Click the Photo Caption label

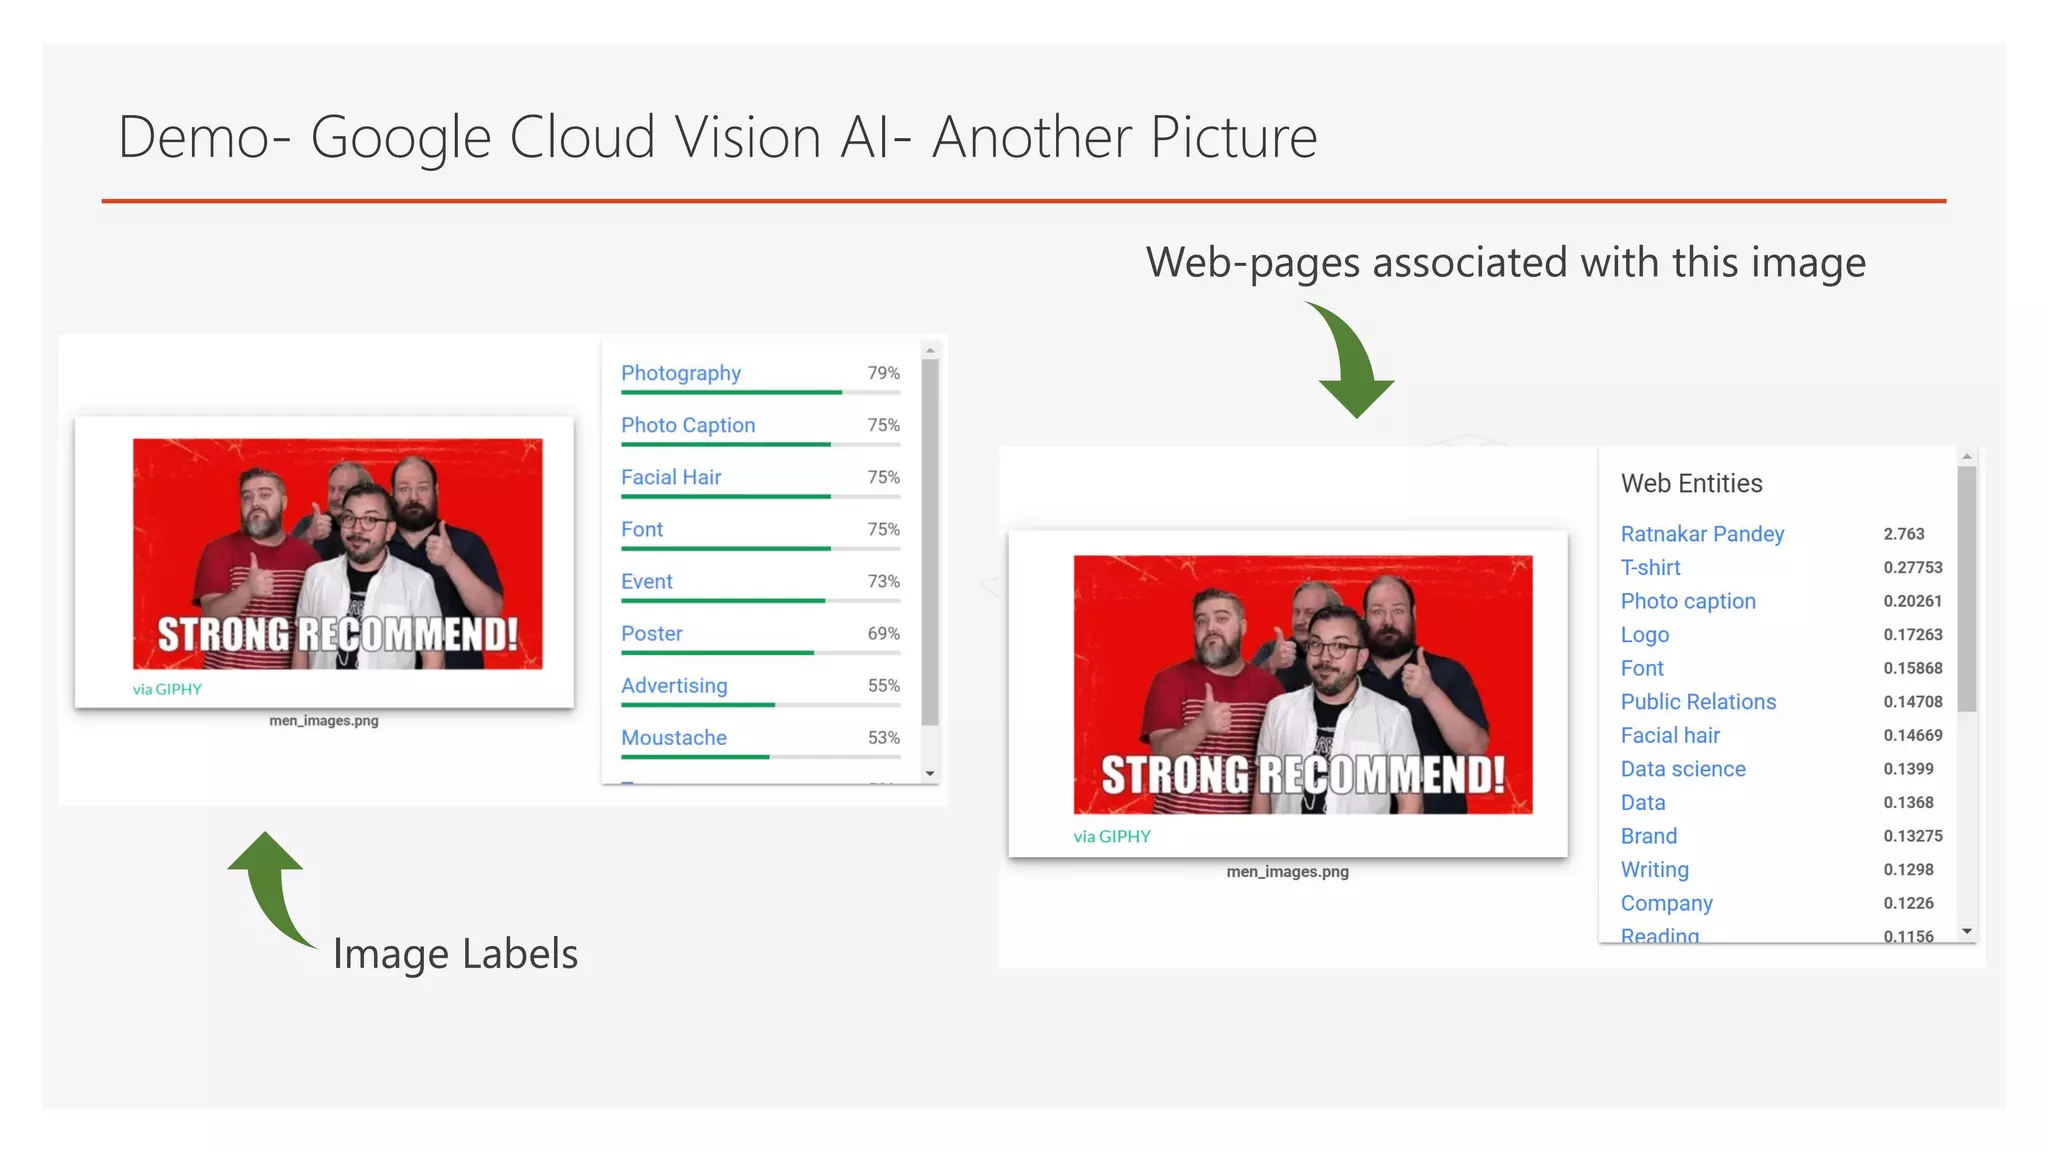tap(688, 425)
